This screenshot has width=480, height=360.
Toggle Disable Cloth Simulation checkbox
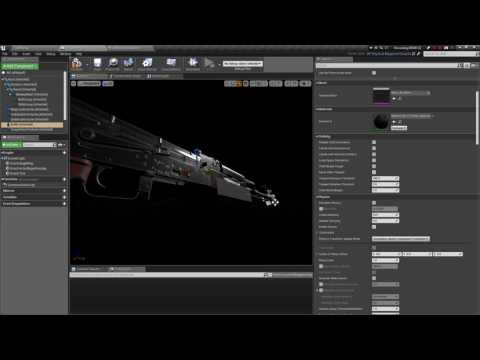[x=374, y=142]
